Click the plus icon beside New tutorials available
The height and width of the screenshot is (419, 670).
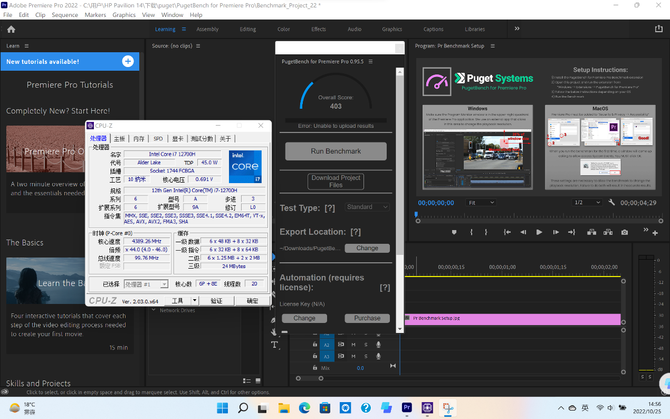pyautogui.click(x=128, y=62)
